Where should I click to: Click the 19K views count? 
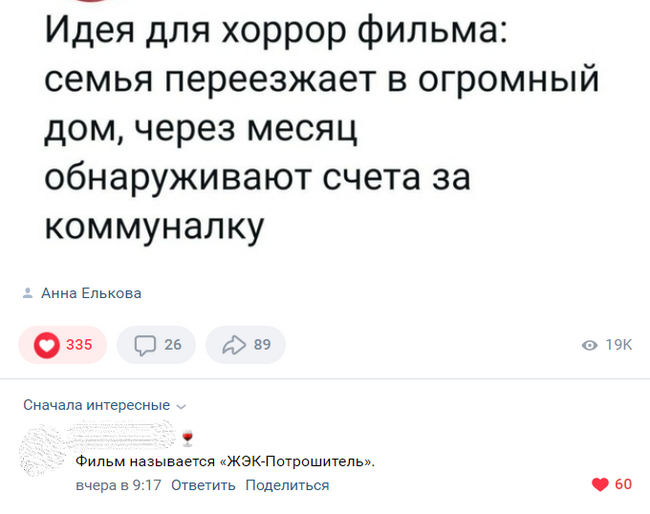coord(619,345)
